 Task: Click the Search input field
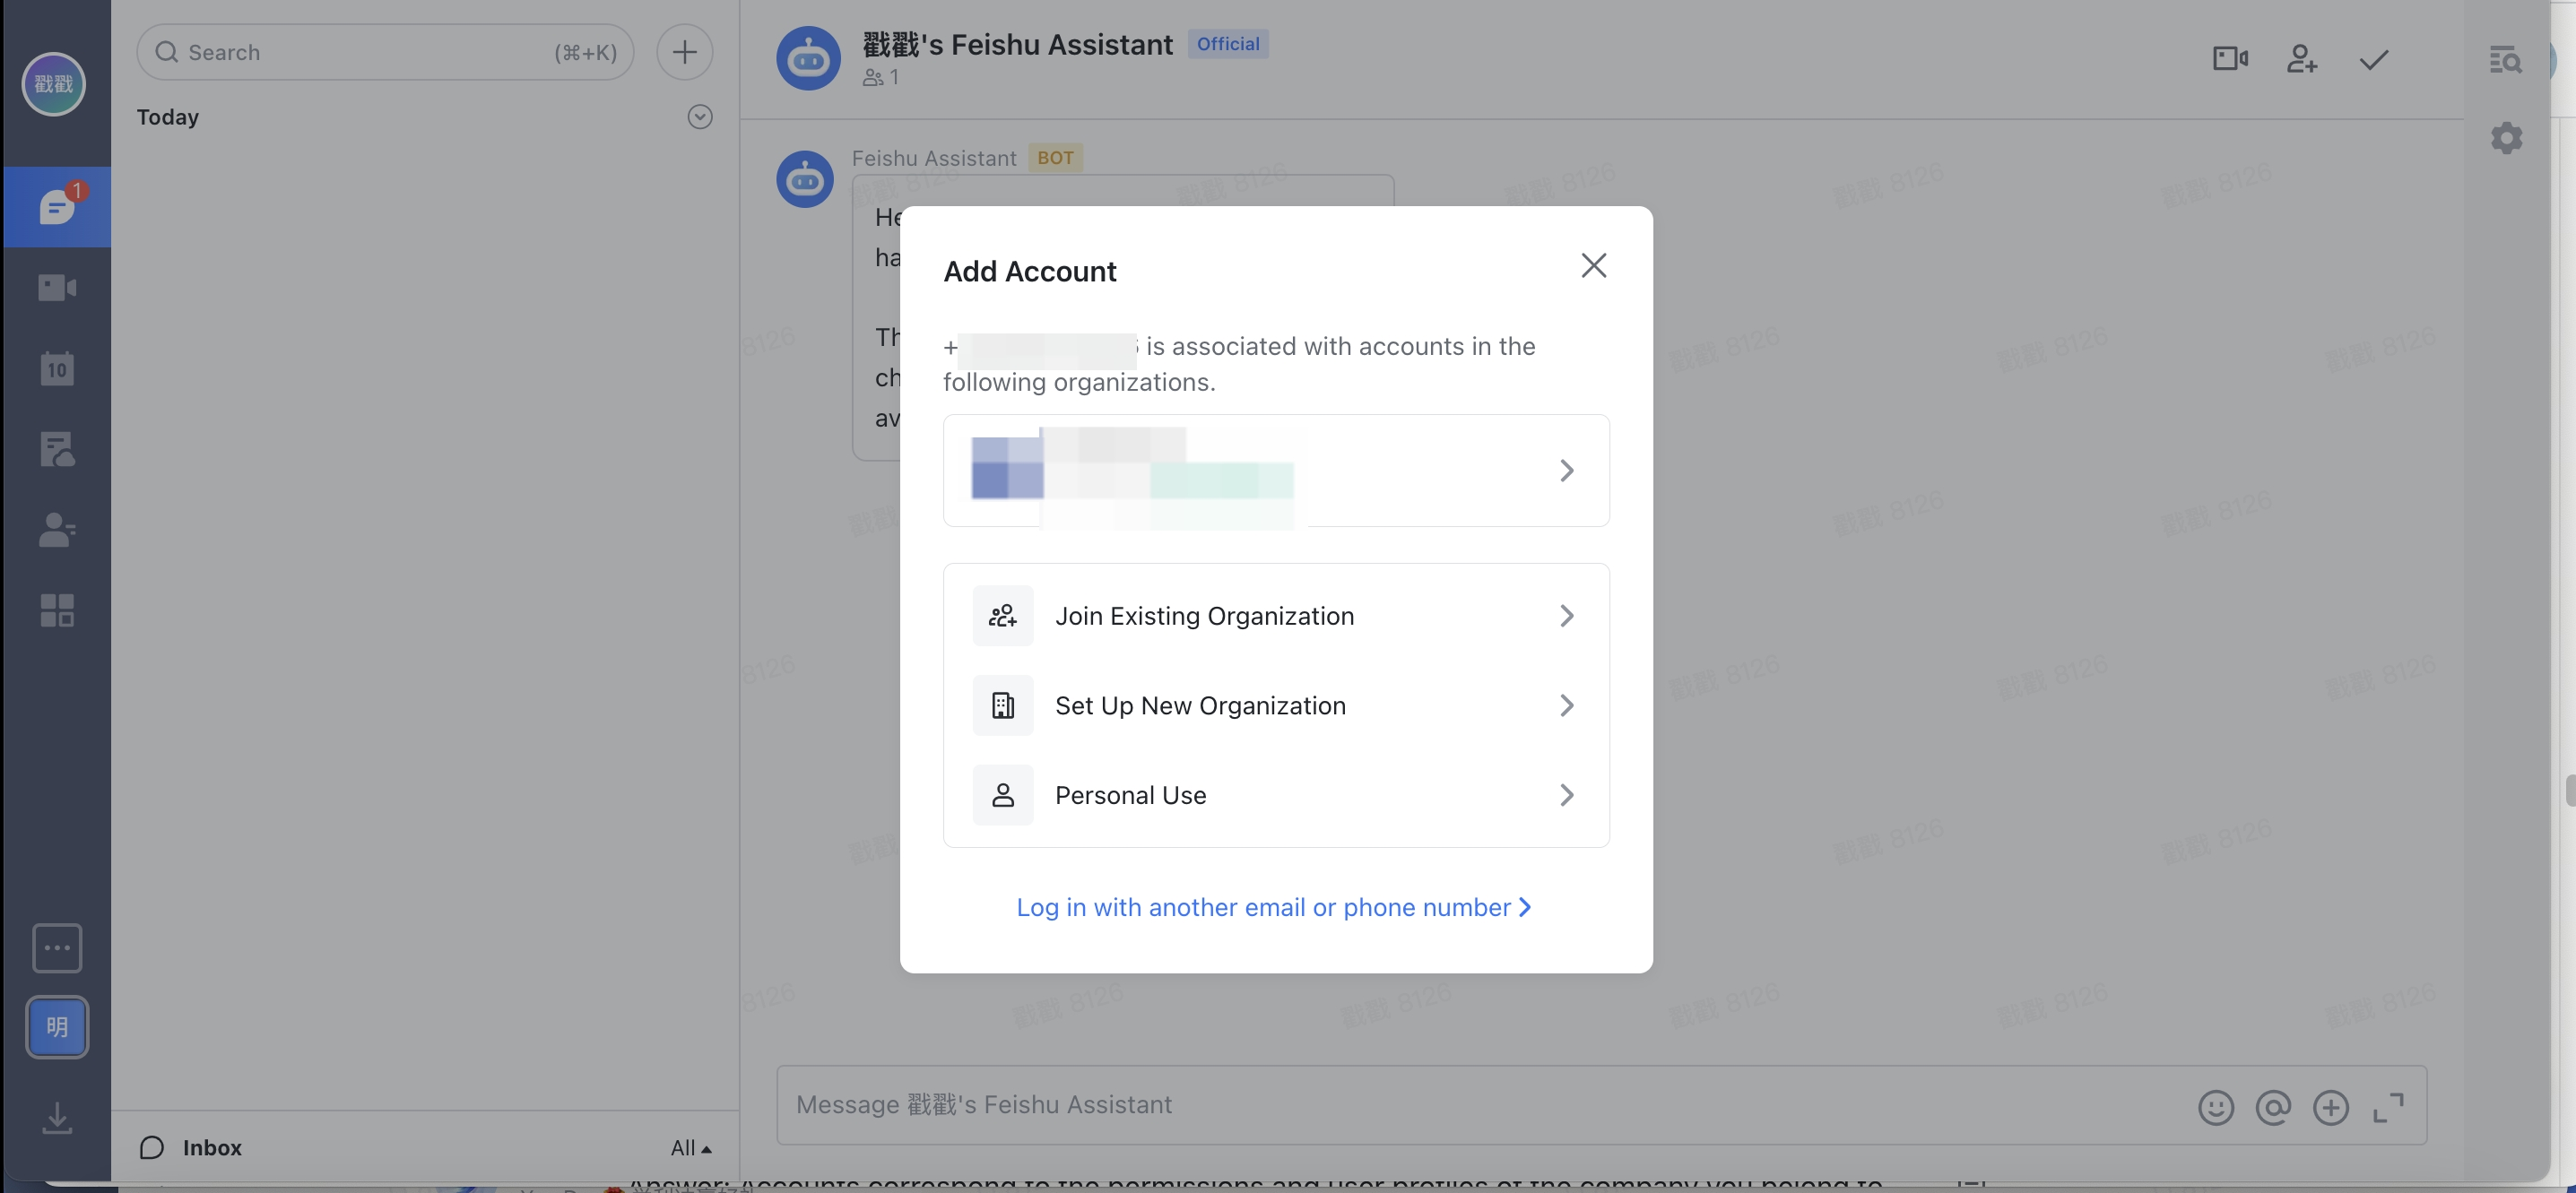click(385, 52)
